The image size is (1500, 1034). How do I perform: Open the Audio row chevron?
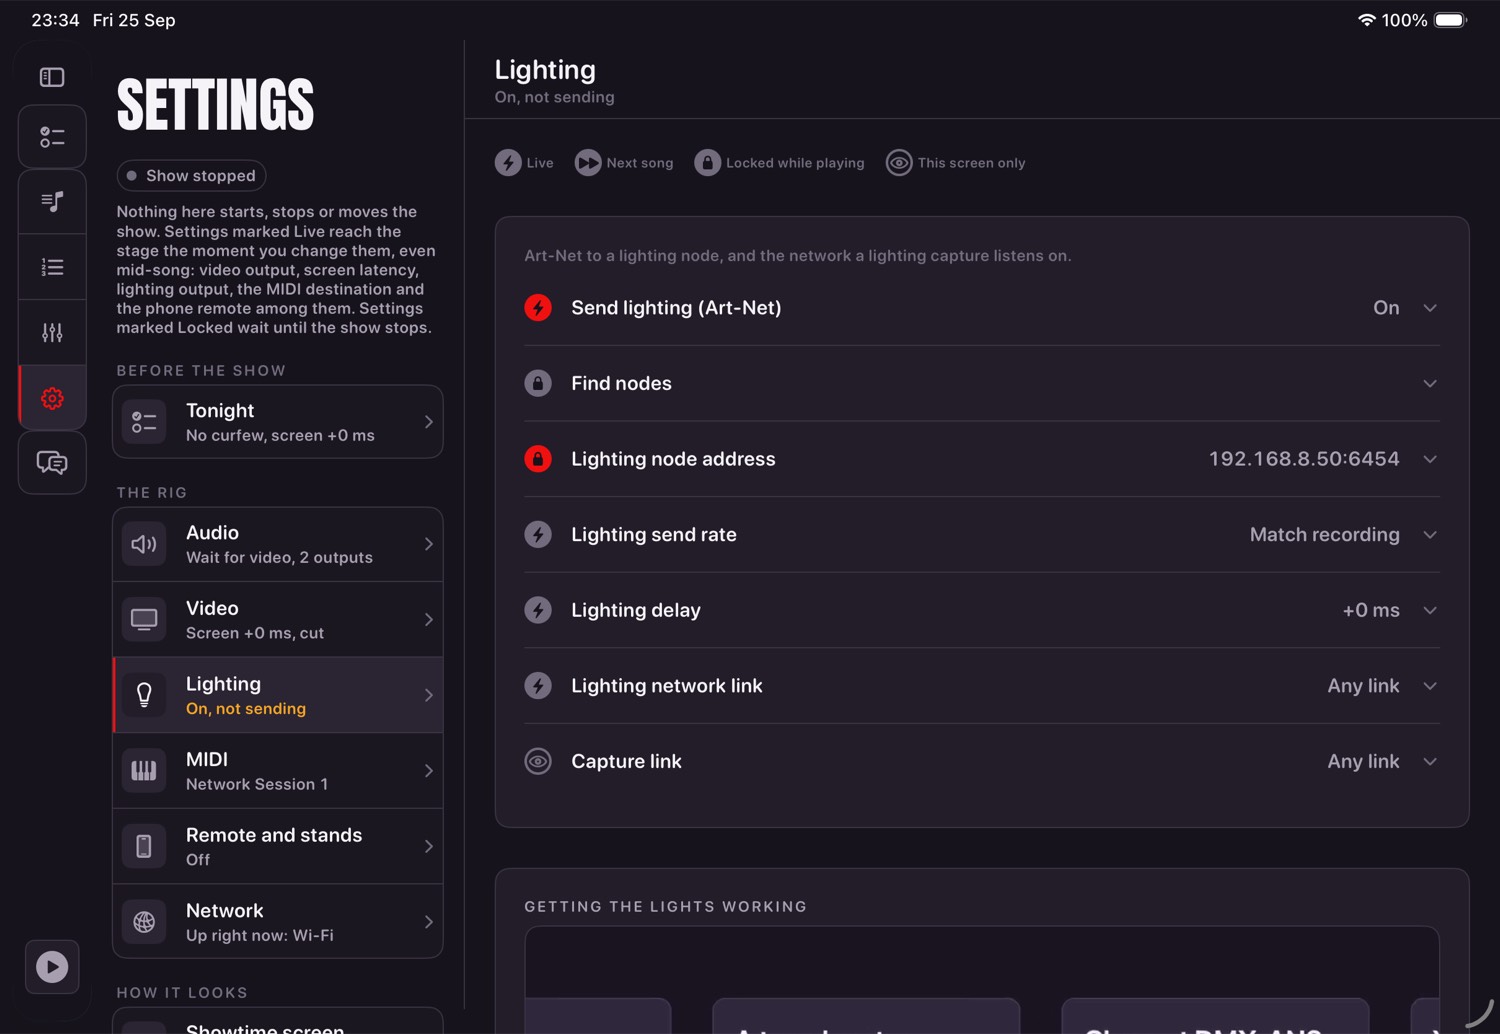pos(428,544)
